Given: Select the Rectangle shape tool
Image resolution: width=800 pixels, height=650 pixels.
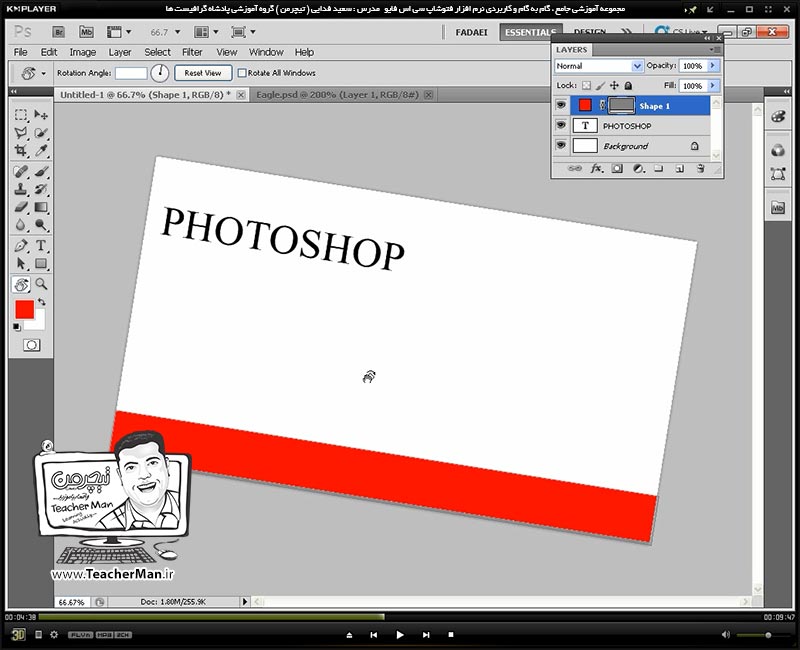Looking at the screenshot, I should coord(41,263).
